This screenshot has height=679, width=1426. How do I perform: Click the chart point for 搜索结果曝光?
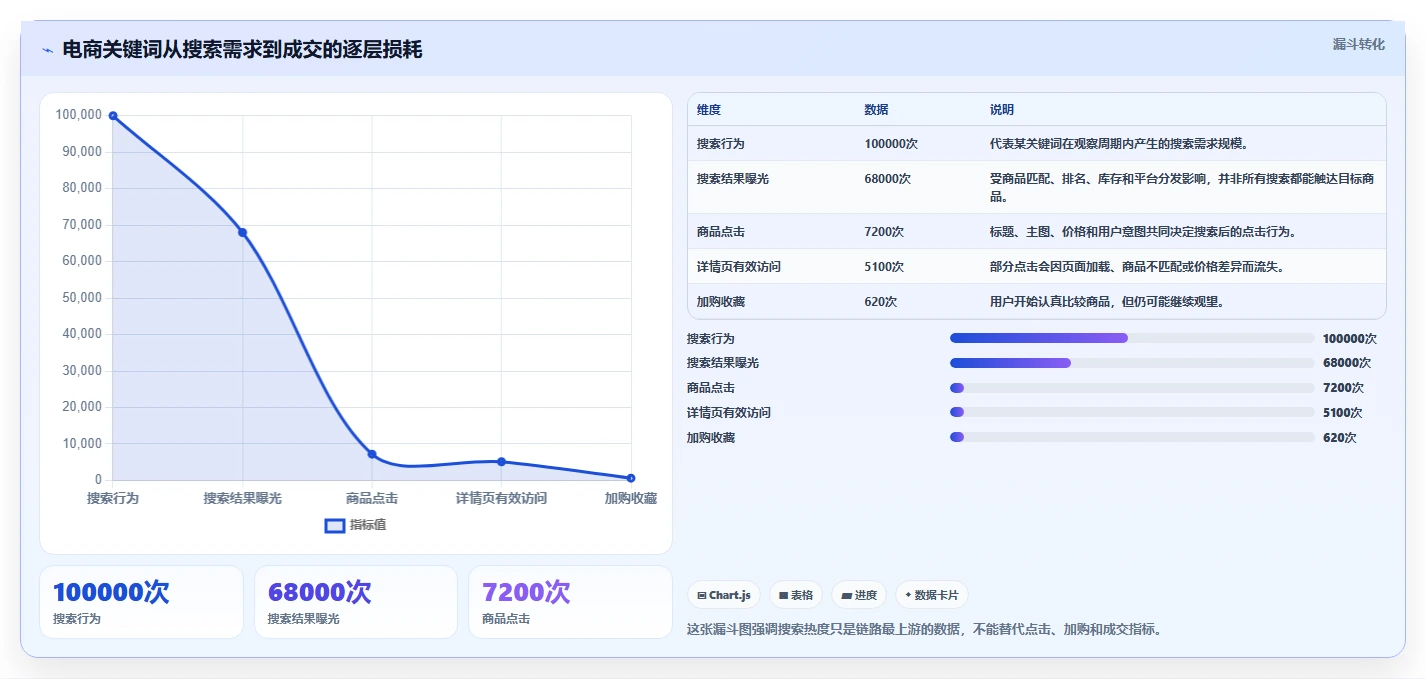(242, 232)
